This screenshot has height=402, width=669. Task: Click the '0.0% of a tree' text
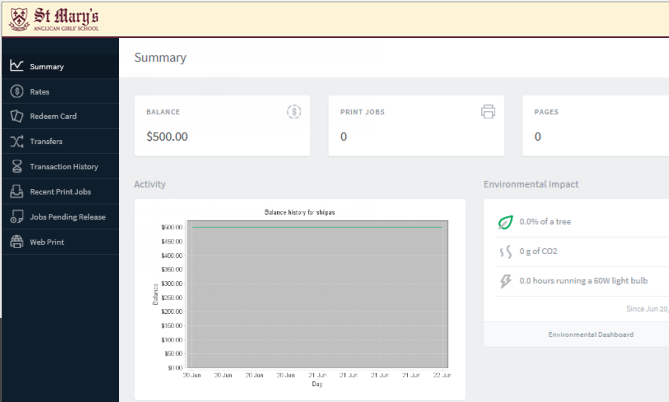[x=545, y=221]
